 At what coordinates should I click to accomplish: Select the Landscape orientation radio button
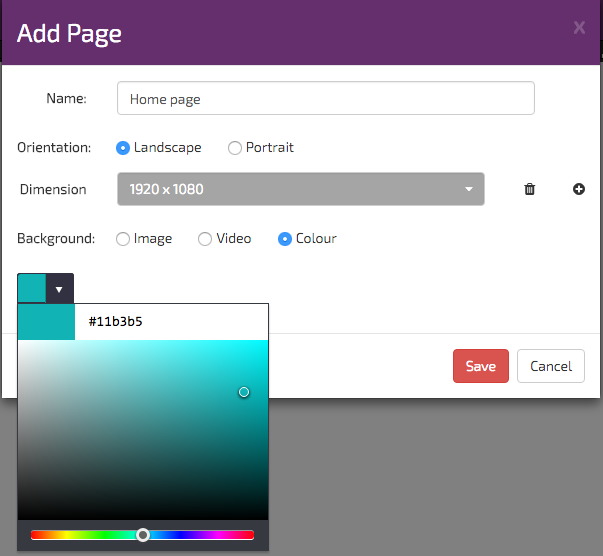[123, 148]
